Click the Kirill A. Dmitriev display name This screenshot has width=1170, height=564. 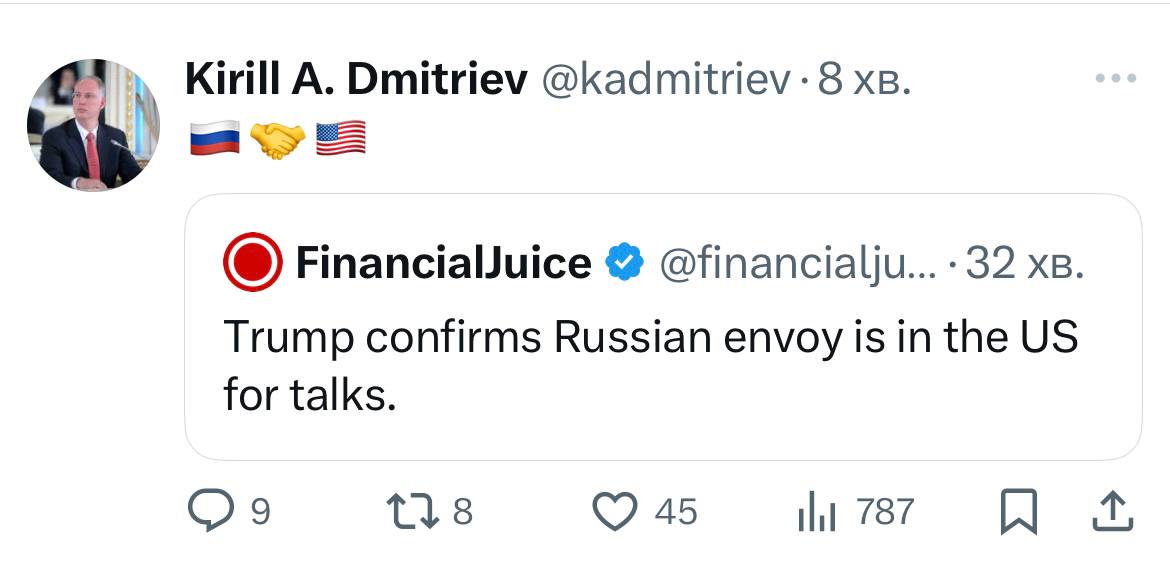coord(355,80)
